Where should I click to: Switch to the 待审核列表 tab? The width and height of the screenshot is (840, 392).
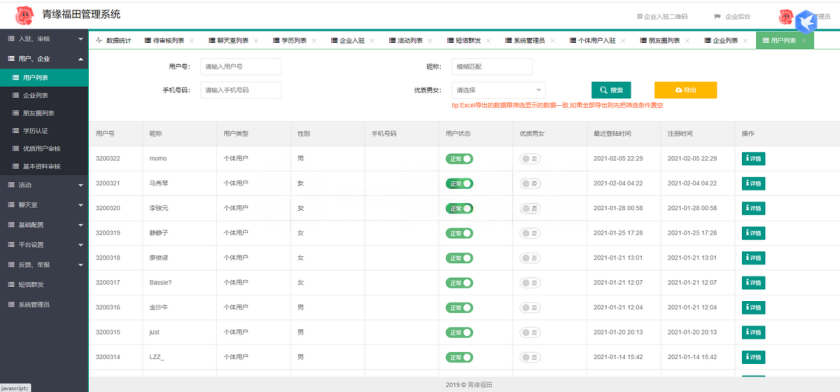coord(170,40)
